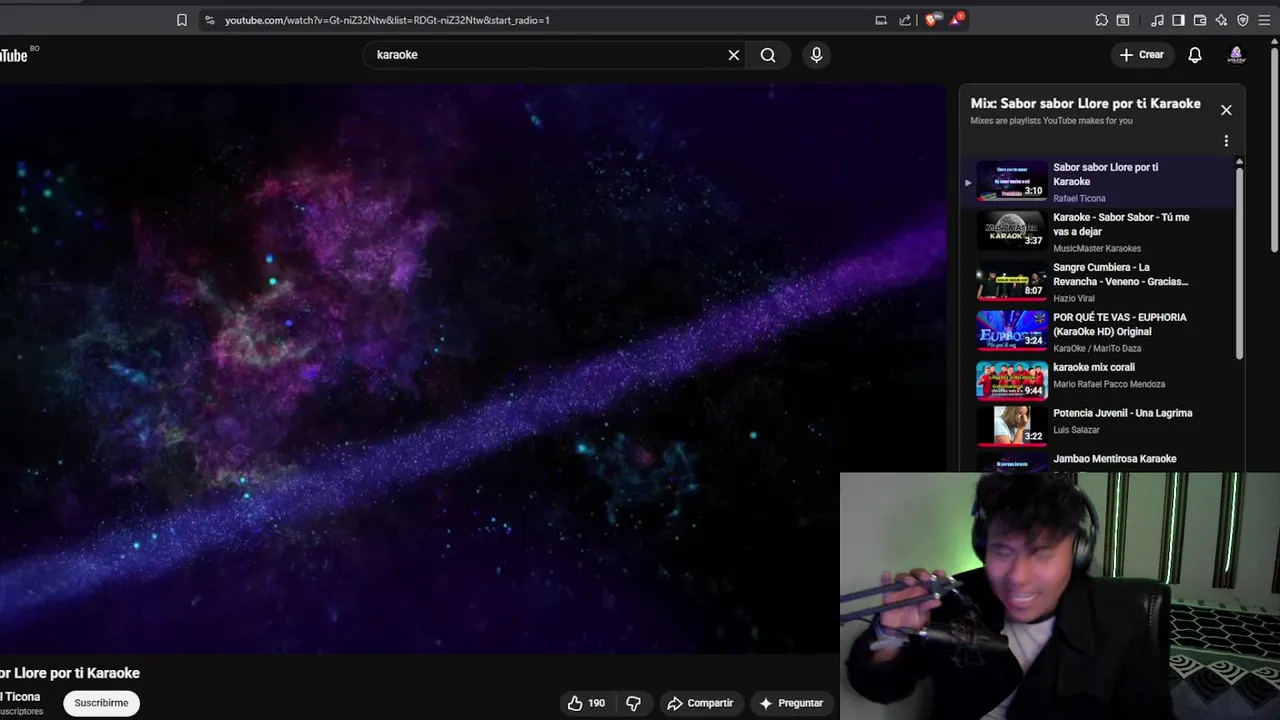Click the page vertical scrollbar
1280x720 pixels.
pos(1275,150)
